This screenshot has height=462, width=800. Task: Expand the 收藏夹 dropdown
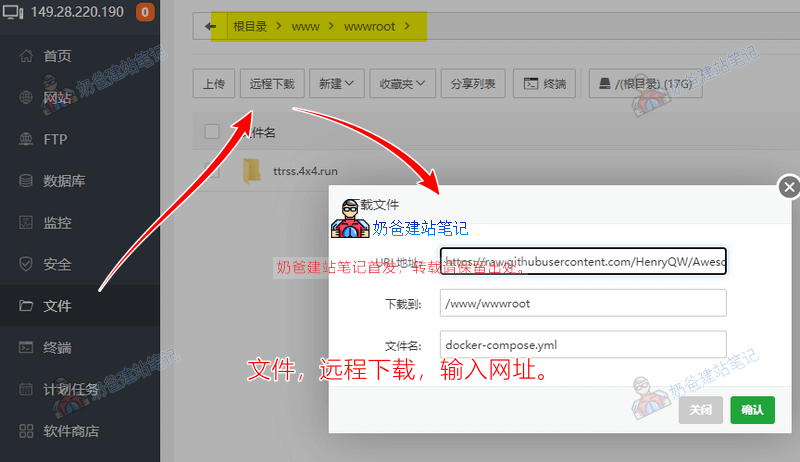(x=403, y=84)
